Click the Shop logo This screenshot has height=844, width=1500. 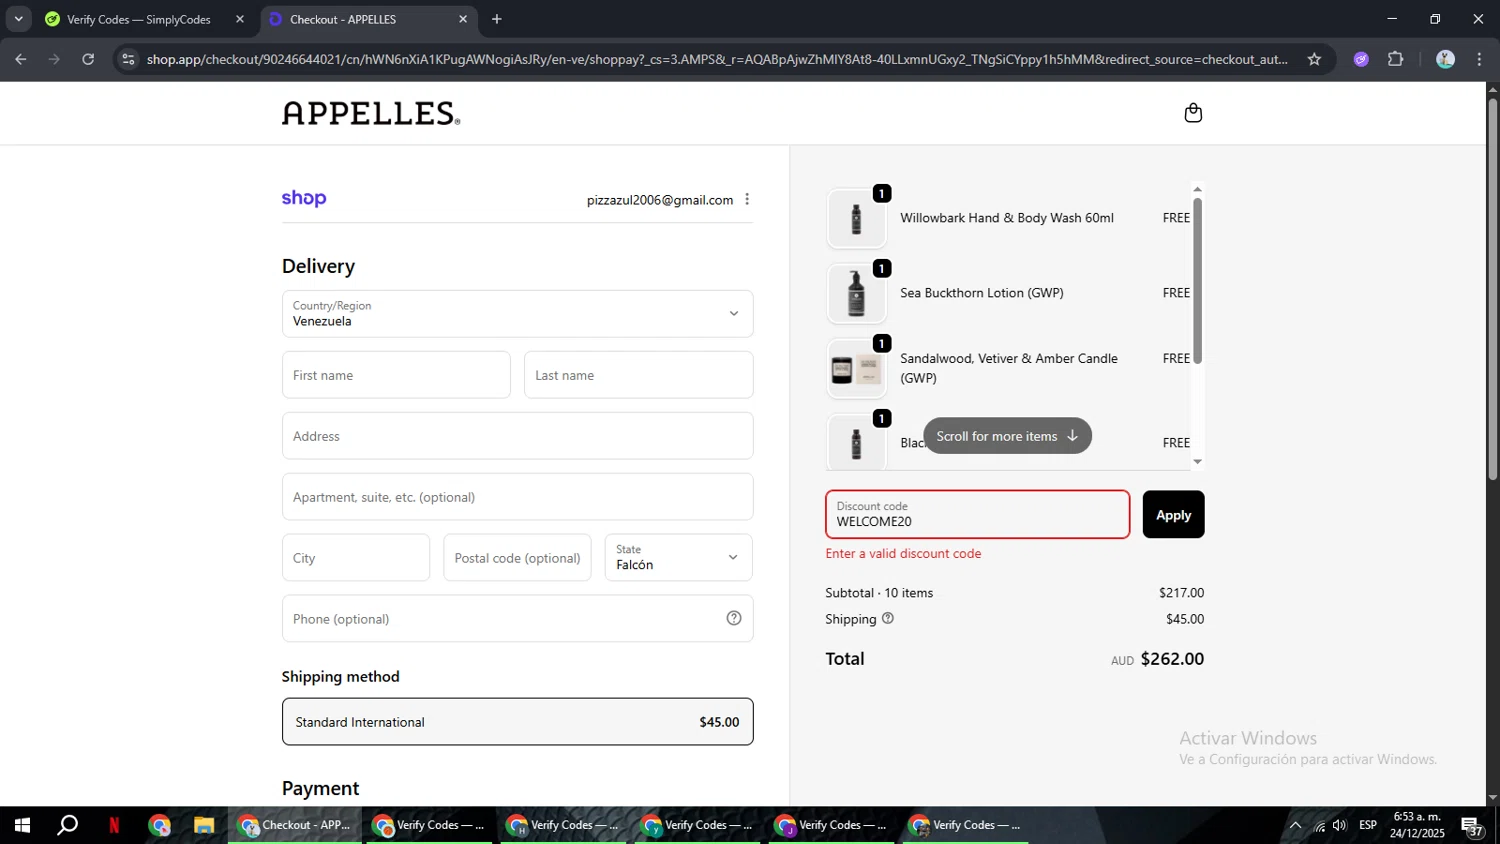[304, 198]
